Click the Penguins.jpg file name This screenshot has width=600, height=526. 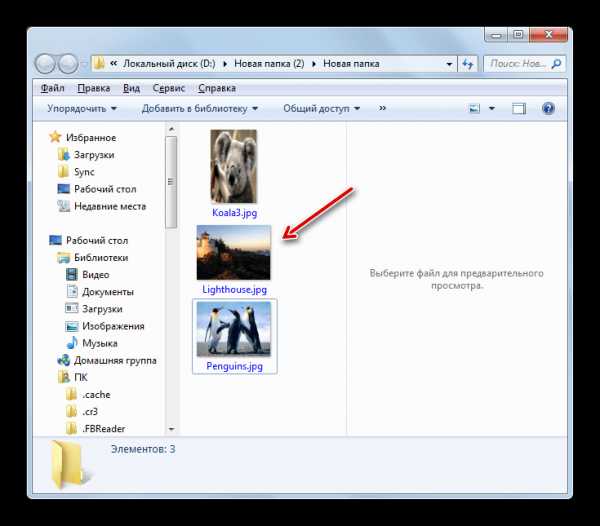click(235, 366)
